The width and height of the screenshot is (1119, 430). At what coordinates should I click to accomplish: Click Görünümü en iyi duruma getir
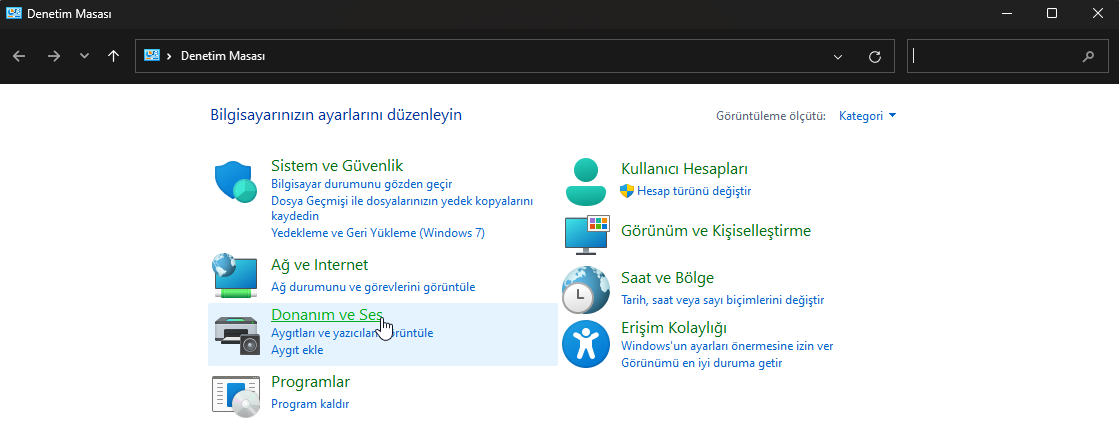pyautogui.click(x=702, y=363)
